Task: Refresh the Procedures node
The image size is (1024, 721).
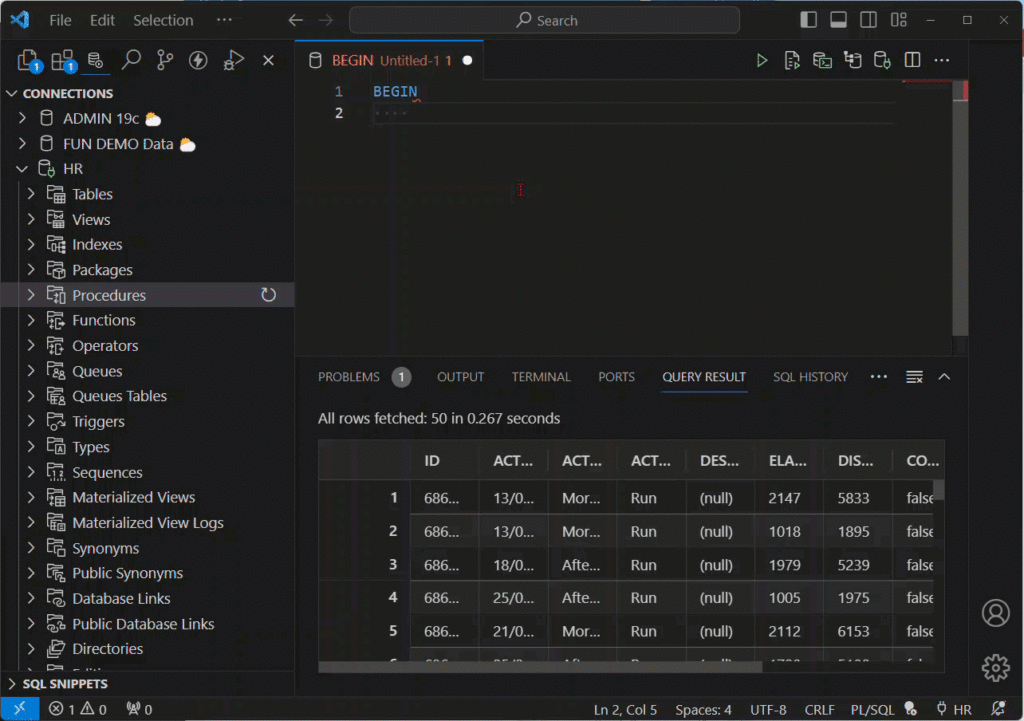Action: (268, 295)
